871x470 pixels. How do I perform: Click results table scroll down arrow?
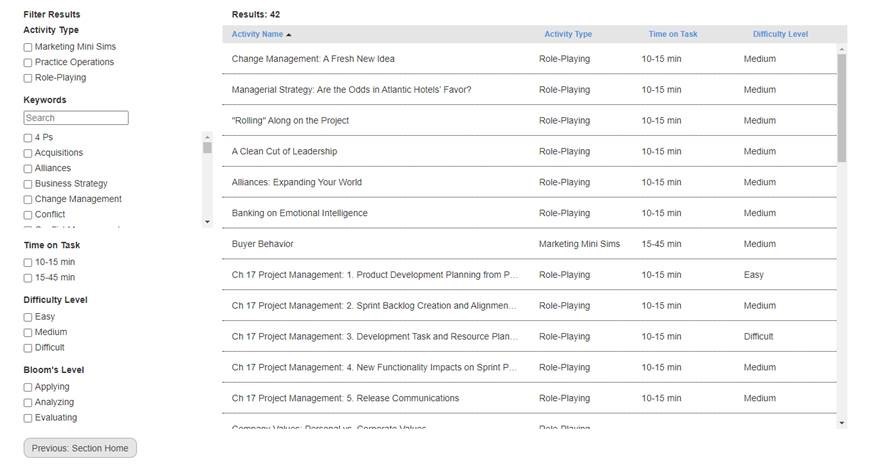click(x=842, y=423)
